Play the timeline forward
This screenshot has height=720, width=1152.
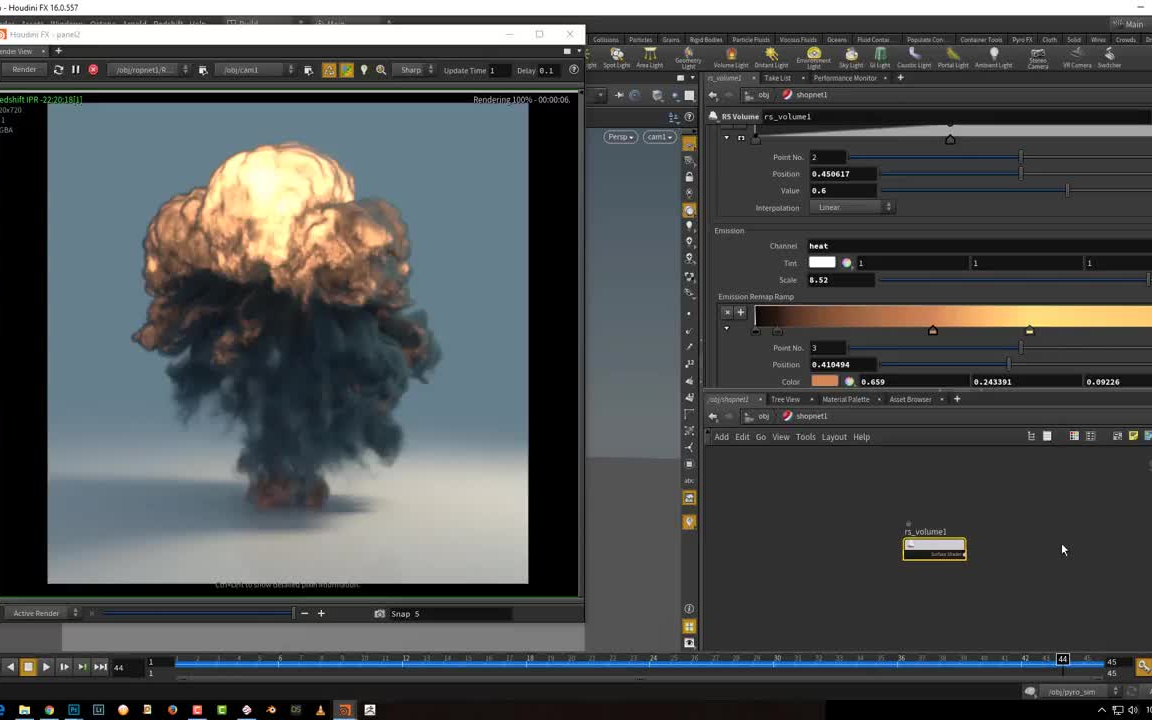pyautogui.click(x=46, y=667)
